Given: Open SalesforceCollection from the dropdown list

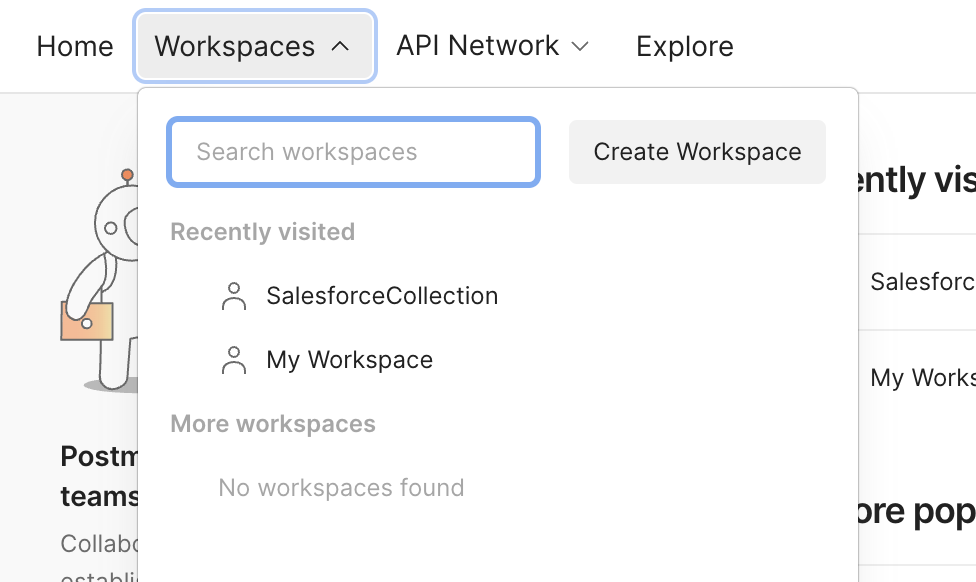Looking at the screenshot, I should coord(382,296).
